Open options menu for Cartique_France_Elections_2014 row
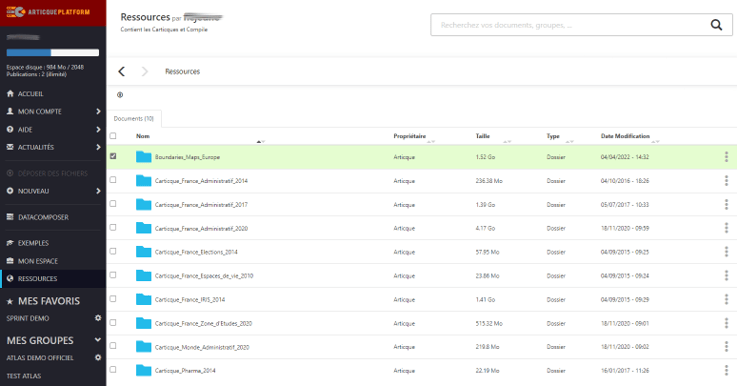This screenshot has height=386, width=737. click(x=726, y=252)
